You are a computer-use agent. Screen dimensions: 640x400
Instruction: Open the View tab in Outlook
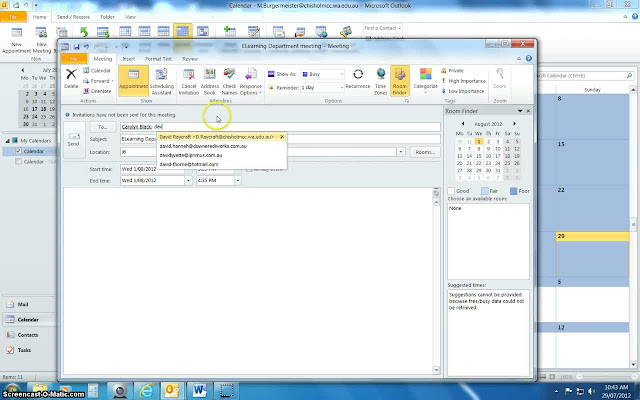click(130, 17)
